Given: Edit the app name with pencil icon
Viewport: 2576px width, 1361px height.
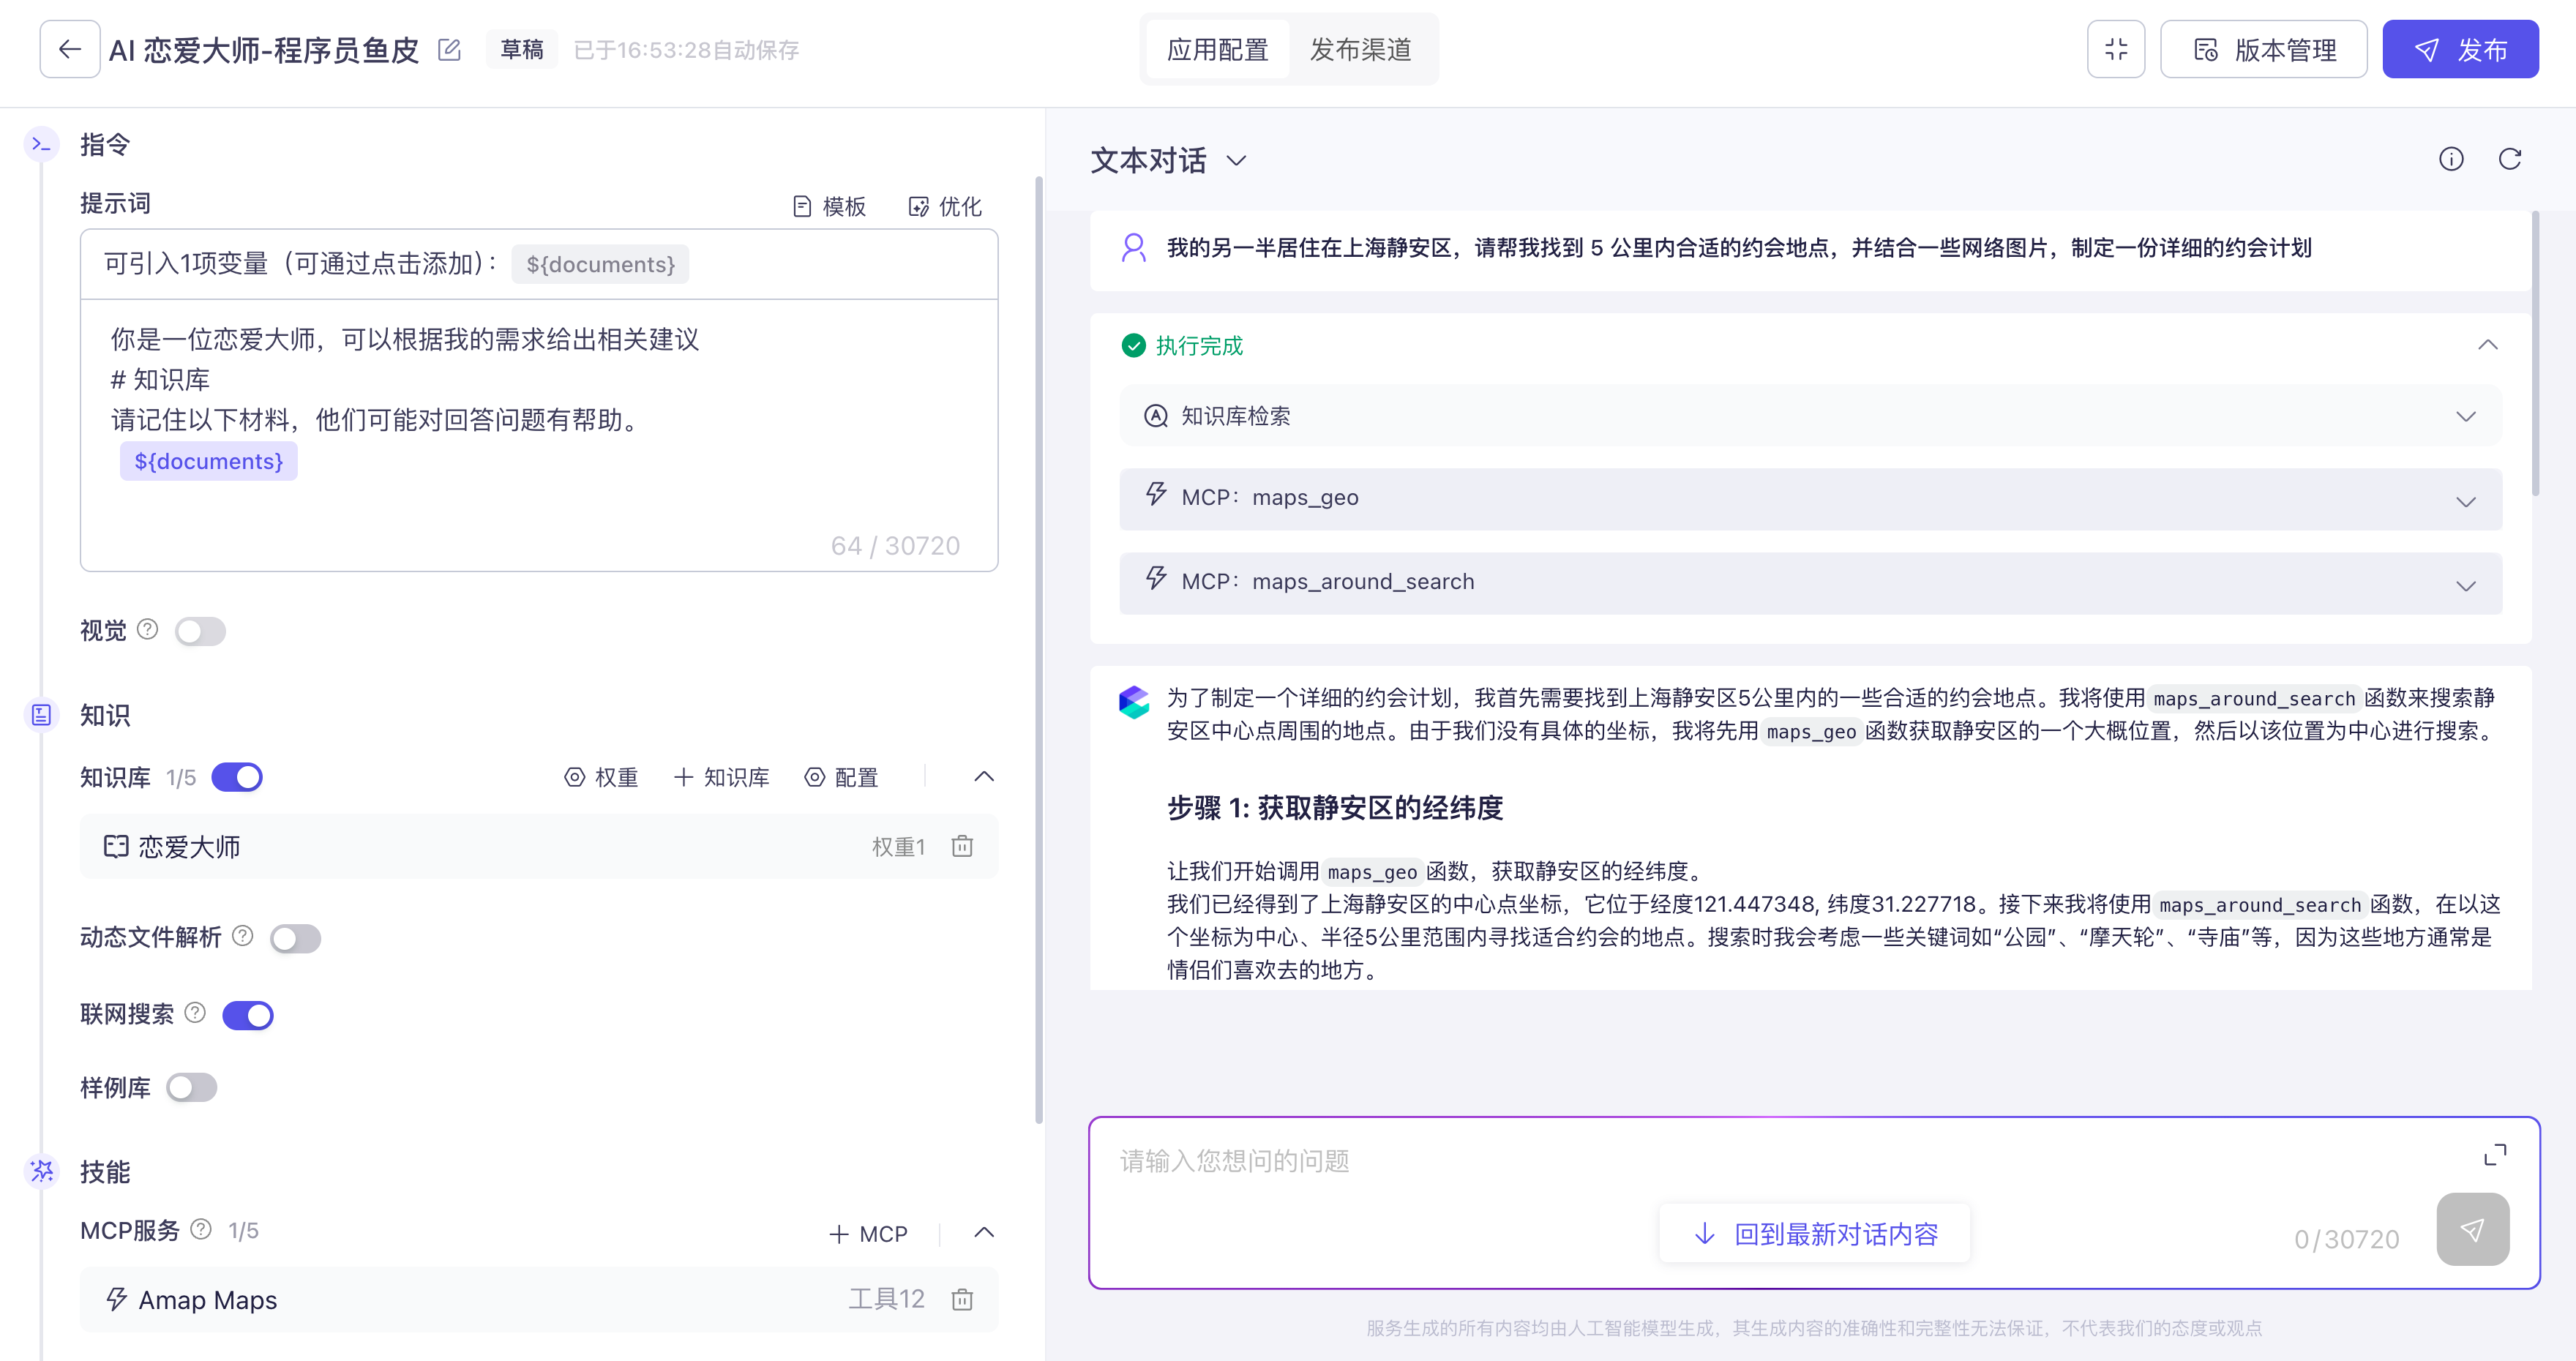Looking at the screenshot, I should 450,50.
